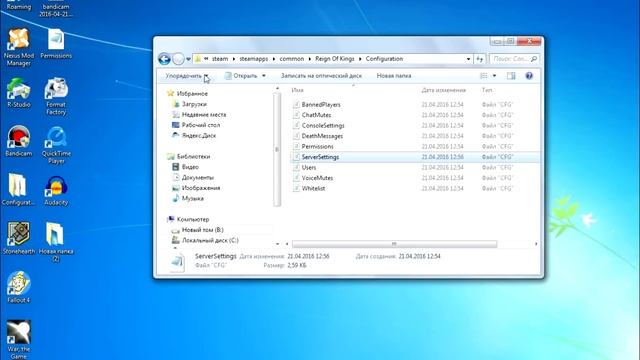Select the Новая папка (2) desktop folder

pos(56,242)
